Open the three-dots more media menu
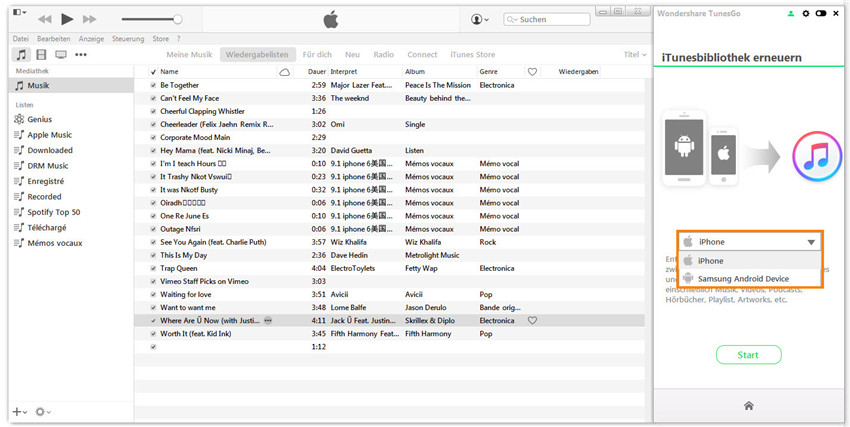Viewport: 850px width, 427px height. pos(81,55)
